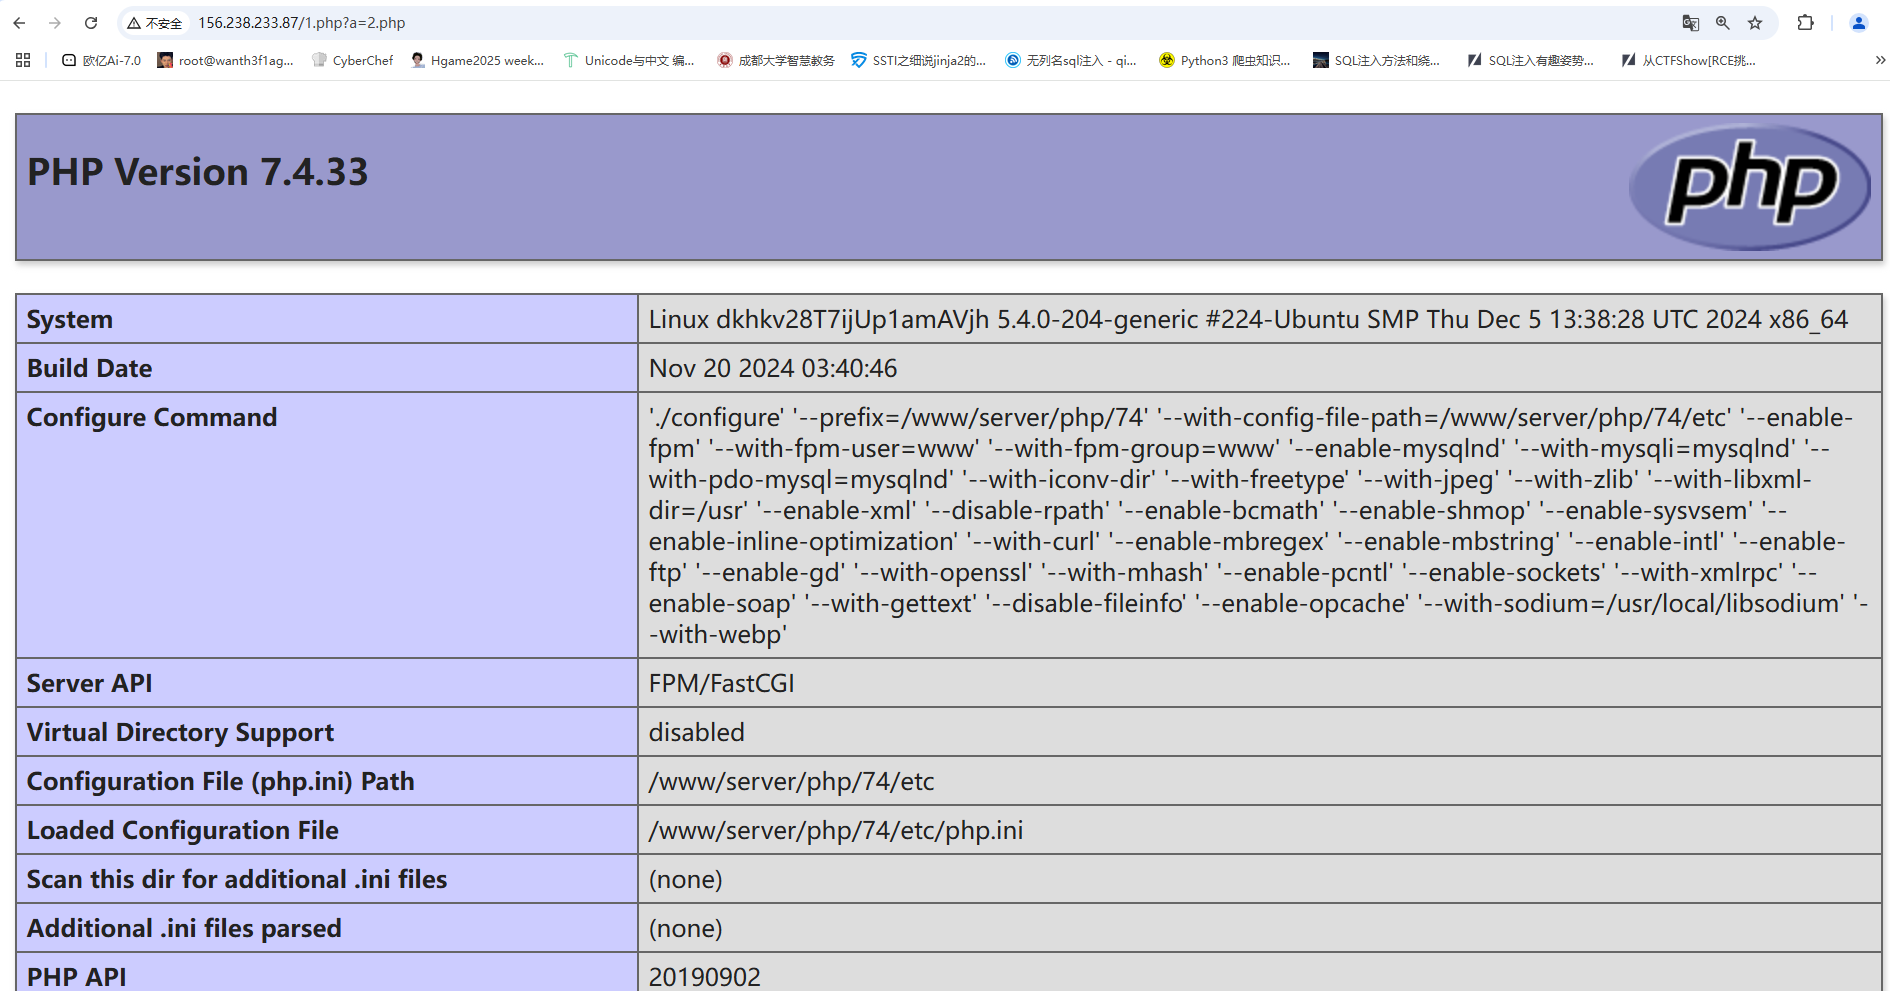Open the 欧亿Ai-7.0 bookmark

pos(101,60)
